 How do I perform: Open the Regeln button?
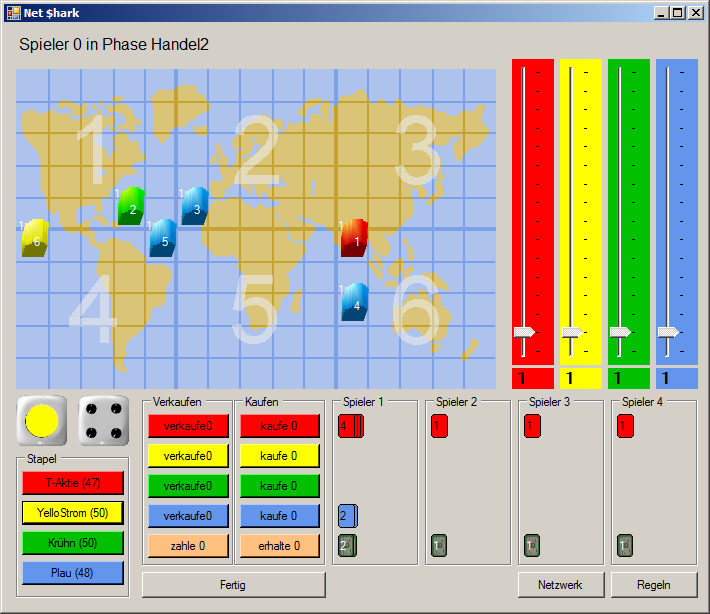(653, 585)
